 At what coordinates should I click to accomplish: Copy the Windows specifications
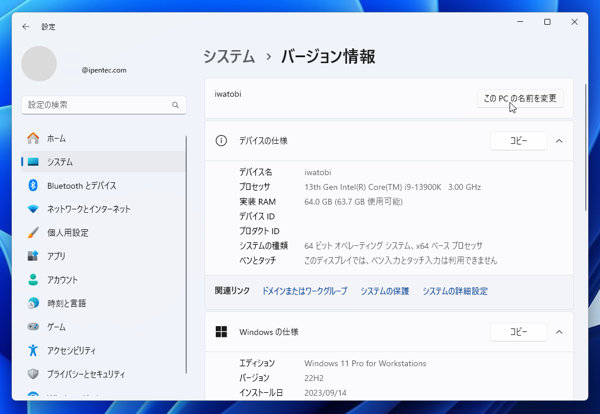(x=518, y=332)
